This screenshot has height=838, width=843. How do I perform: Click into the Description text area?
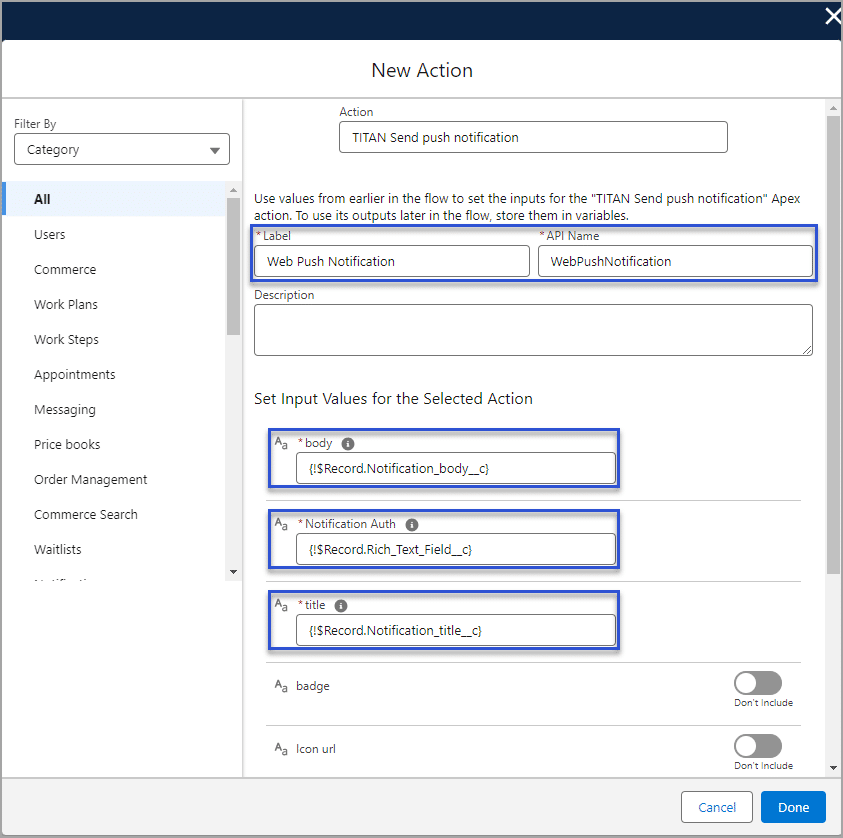533,330
